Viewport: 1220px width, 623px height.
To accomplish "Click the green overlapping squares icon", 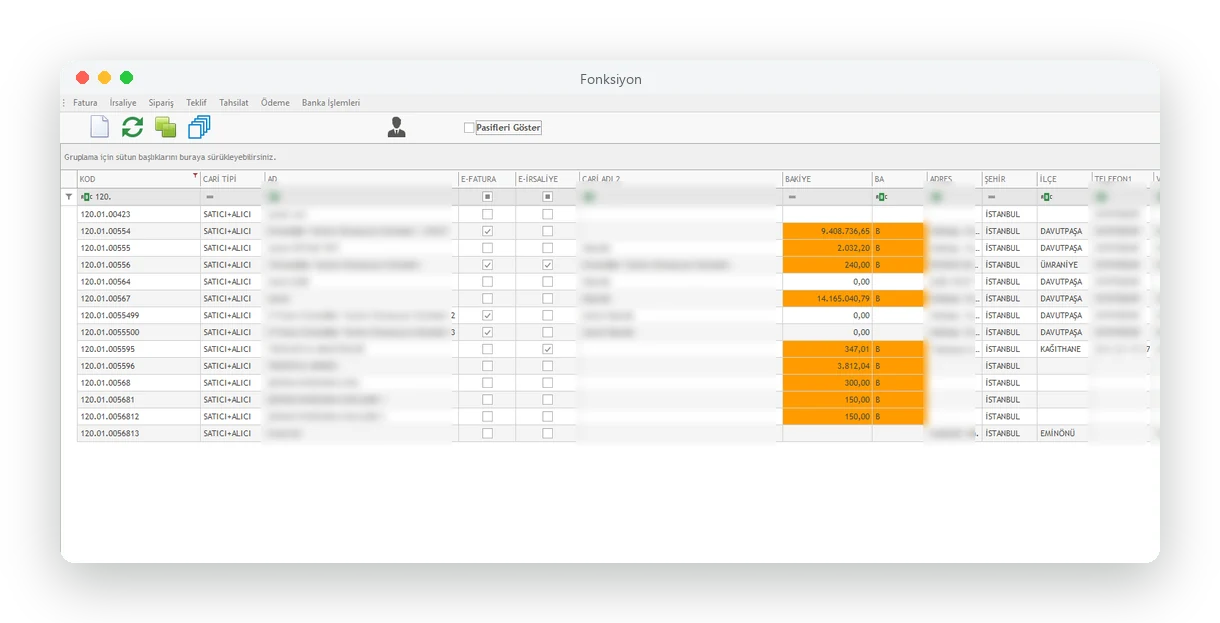I will 165,127.
